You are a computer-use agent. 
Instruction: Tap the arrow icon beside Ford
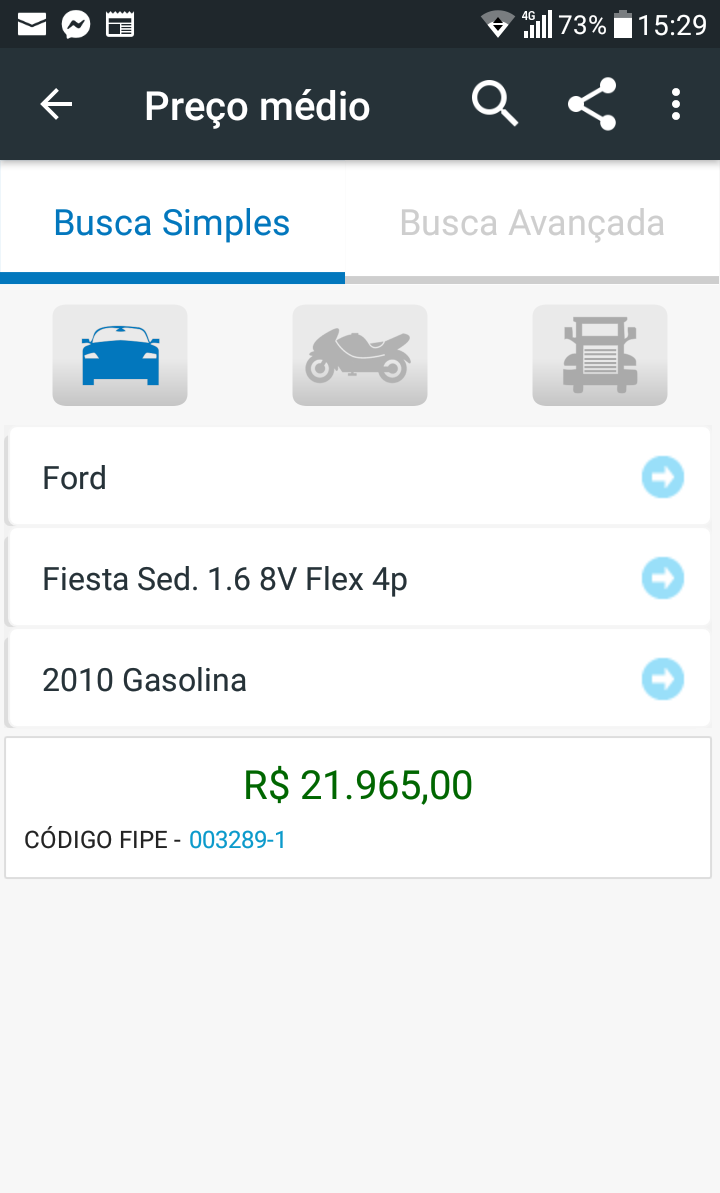663,477
